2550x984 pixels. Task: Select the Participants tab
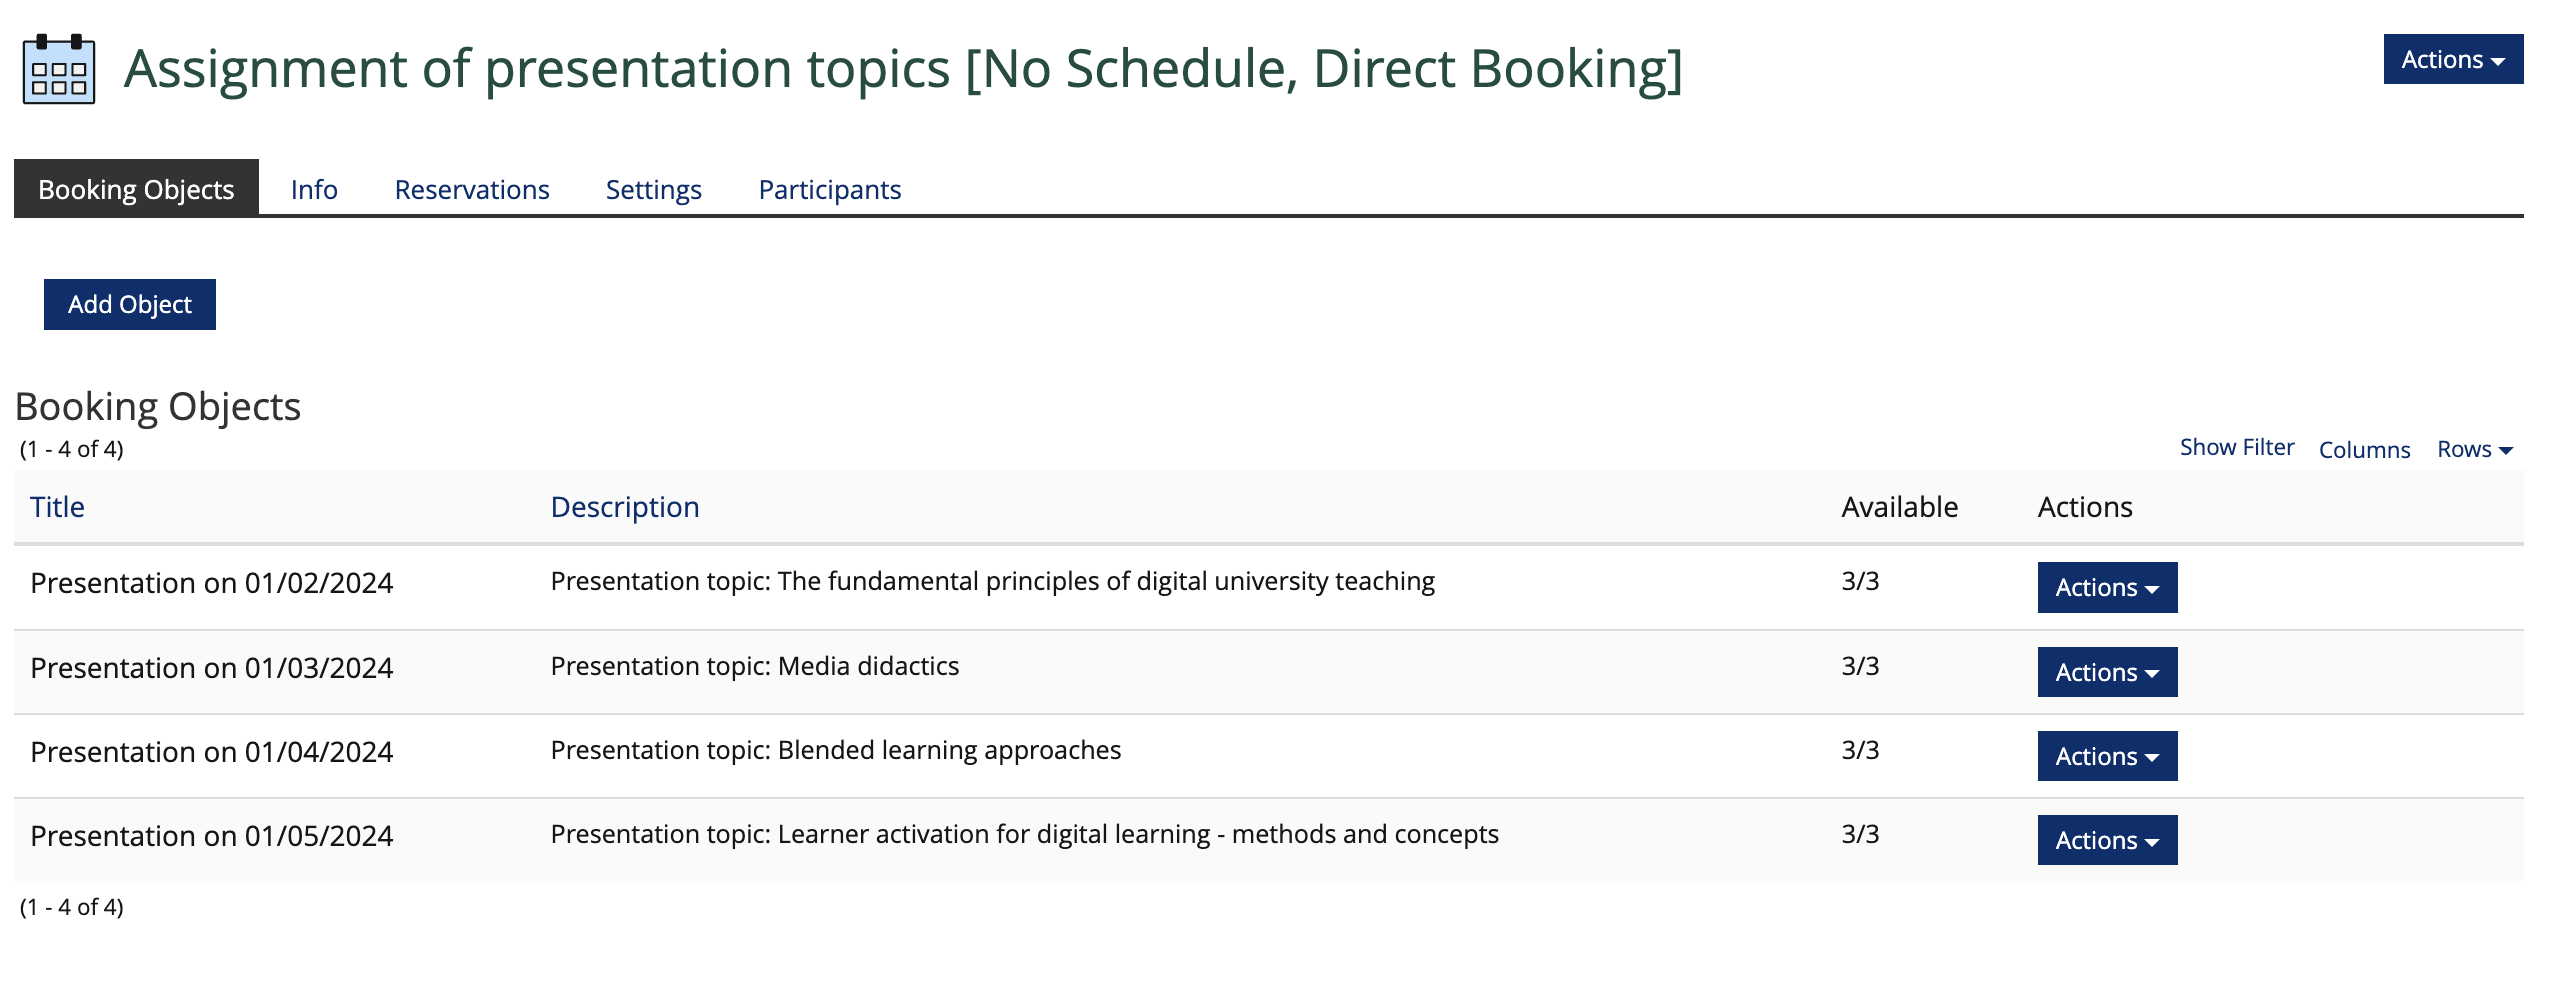pos(829,189)
